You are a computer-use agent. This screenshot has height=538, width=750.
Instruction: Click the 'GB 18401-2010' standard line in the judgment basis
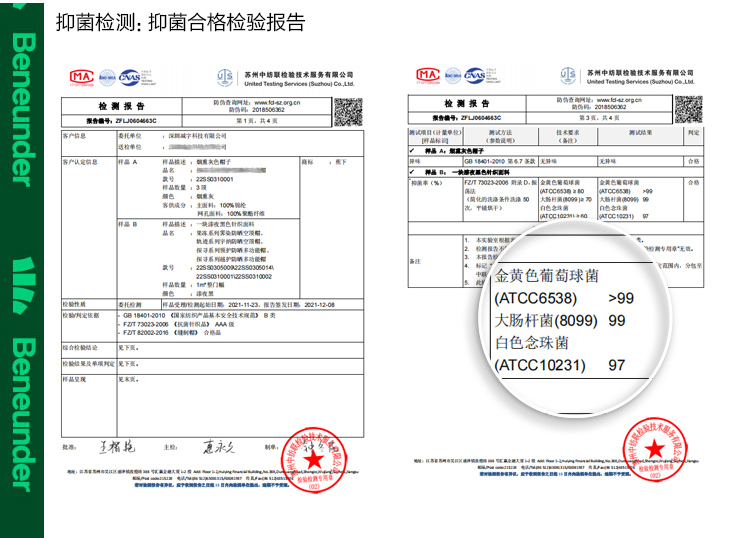coord(199,316)
